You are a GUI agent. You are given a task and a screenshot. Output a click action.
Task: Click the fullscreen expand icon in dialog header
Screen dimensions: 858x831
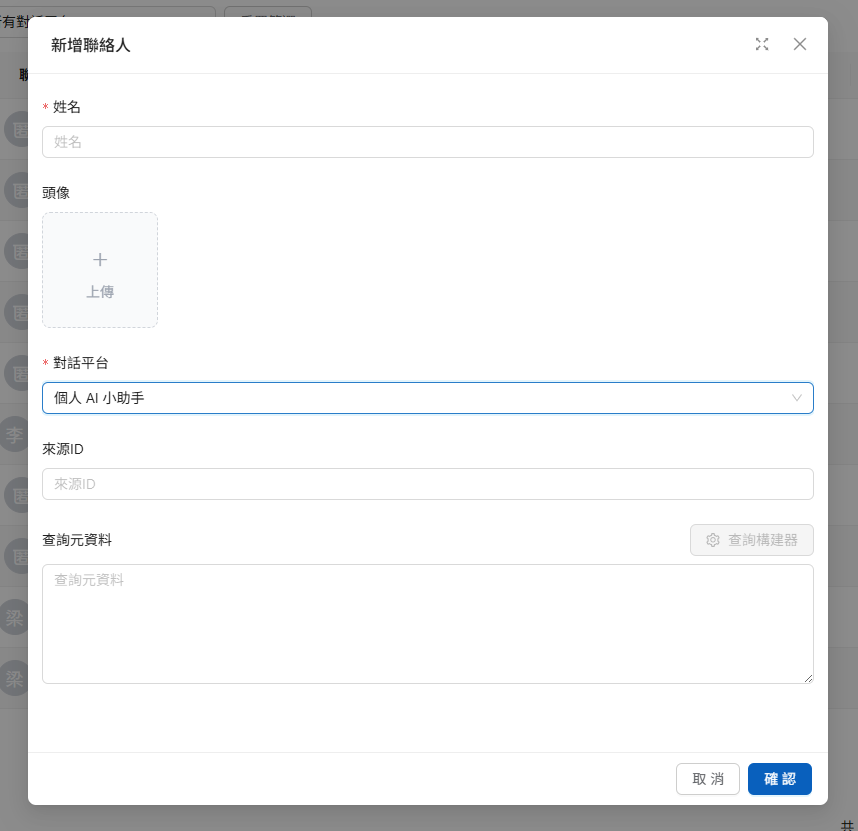(x=762, y=44)
